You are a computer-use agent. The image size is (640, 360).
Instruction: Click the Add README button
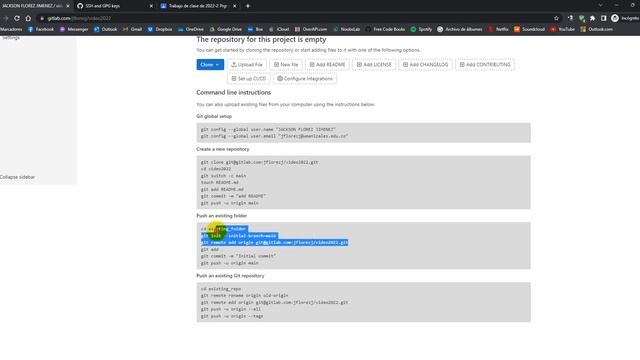(327, 64)
